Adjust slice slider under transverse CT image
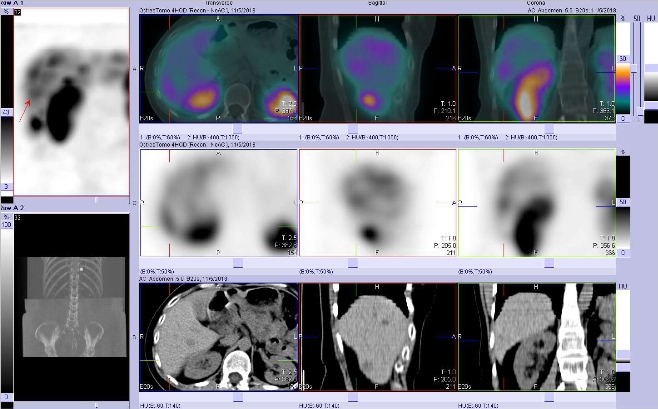 tap(238, 396)
